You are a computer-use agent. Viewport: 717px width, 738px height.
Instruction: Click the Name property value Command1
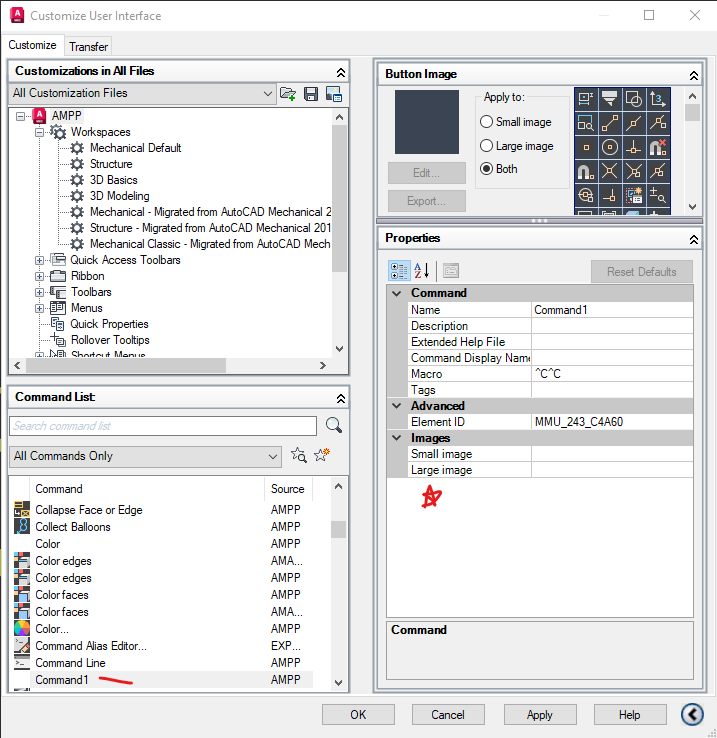[612, 310]
